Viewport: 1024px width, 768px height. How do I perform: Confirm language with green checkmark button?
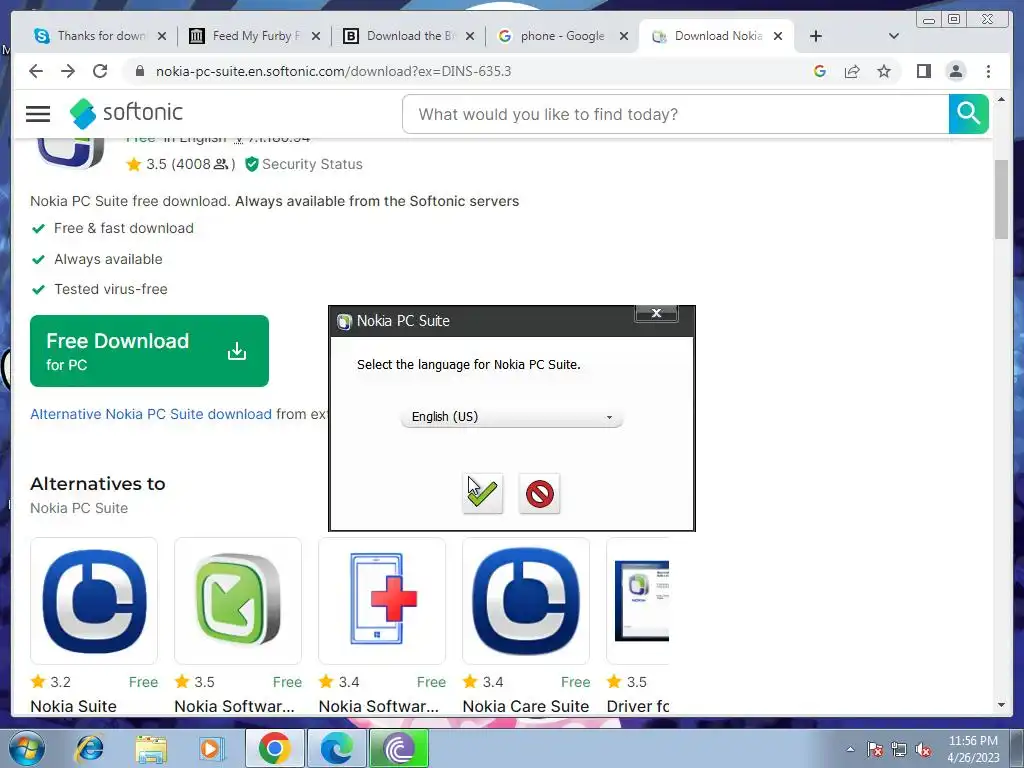coord(483,493)
